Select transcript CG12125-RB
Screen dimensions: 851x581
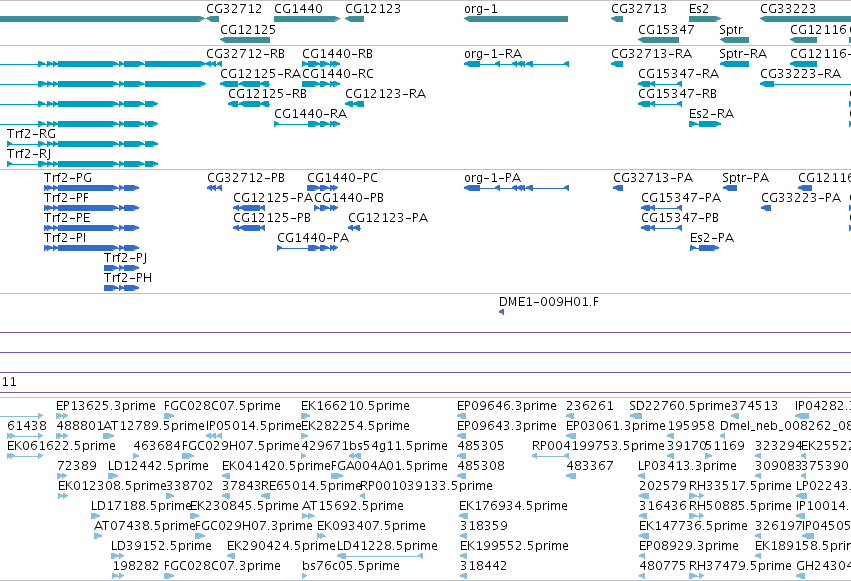[x=268, y=94]
